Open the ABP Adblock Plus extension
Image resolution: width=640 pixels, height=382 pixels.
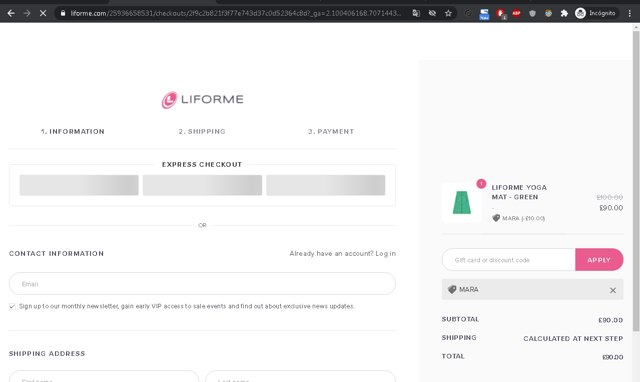516,13
